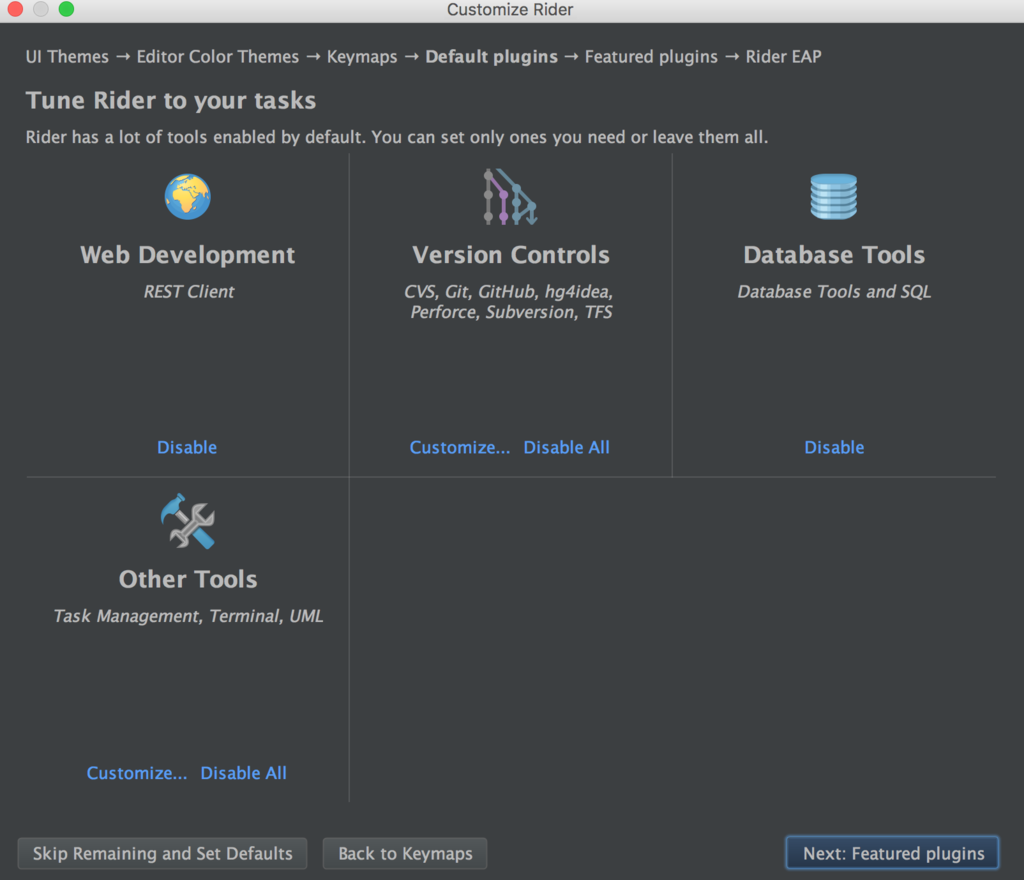This screenshot has width=1024, height=880.
Task: Select UI Themes breadcrumb step
Action: tap(67, 57)
